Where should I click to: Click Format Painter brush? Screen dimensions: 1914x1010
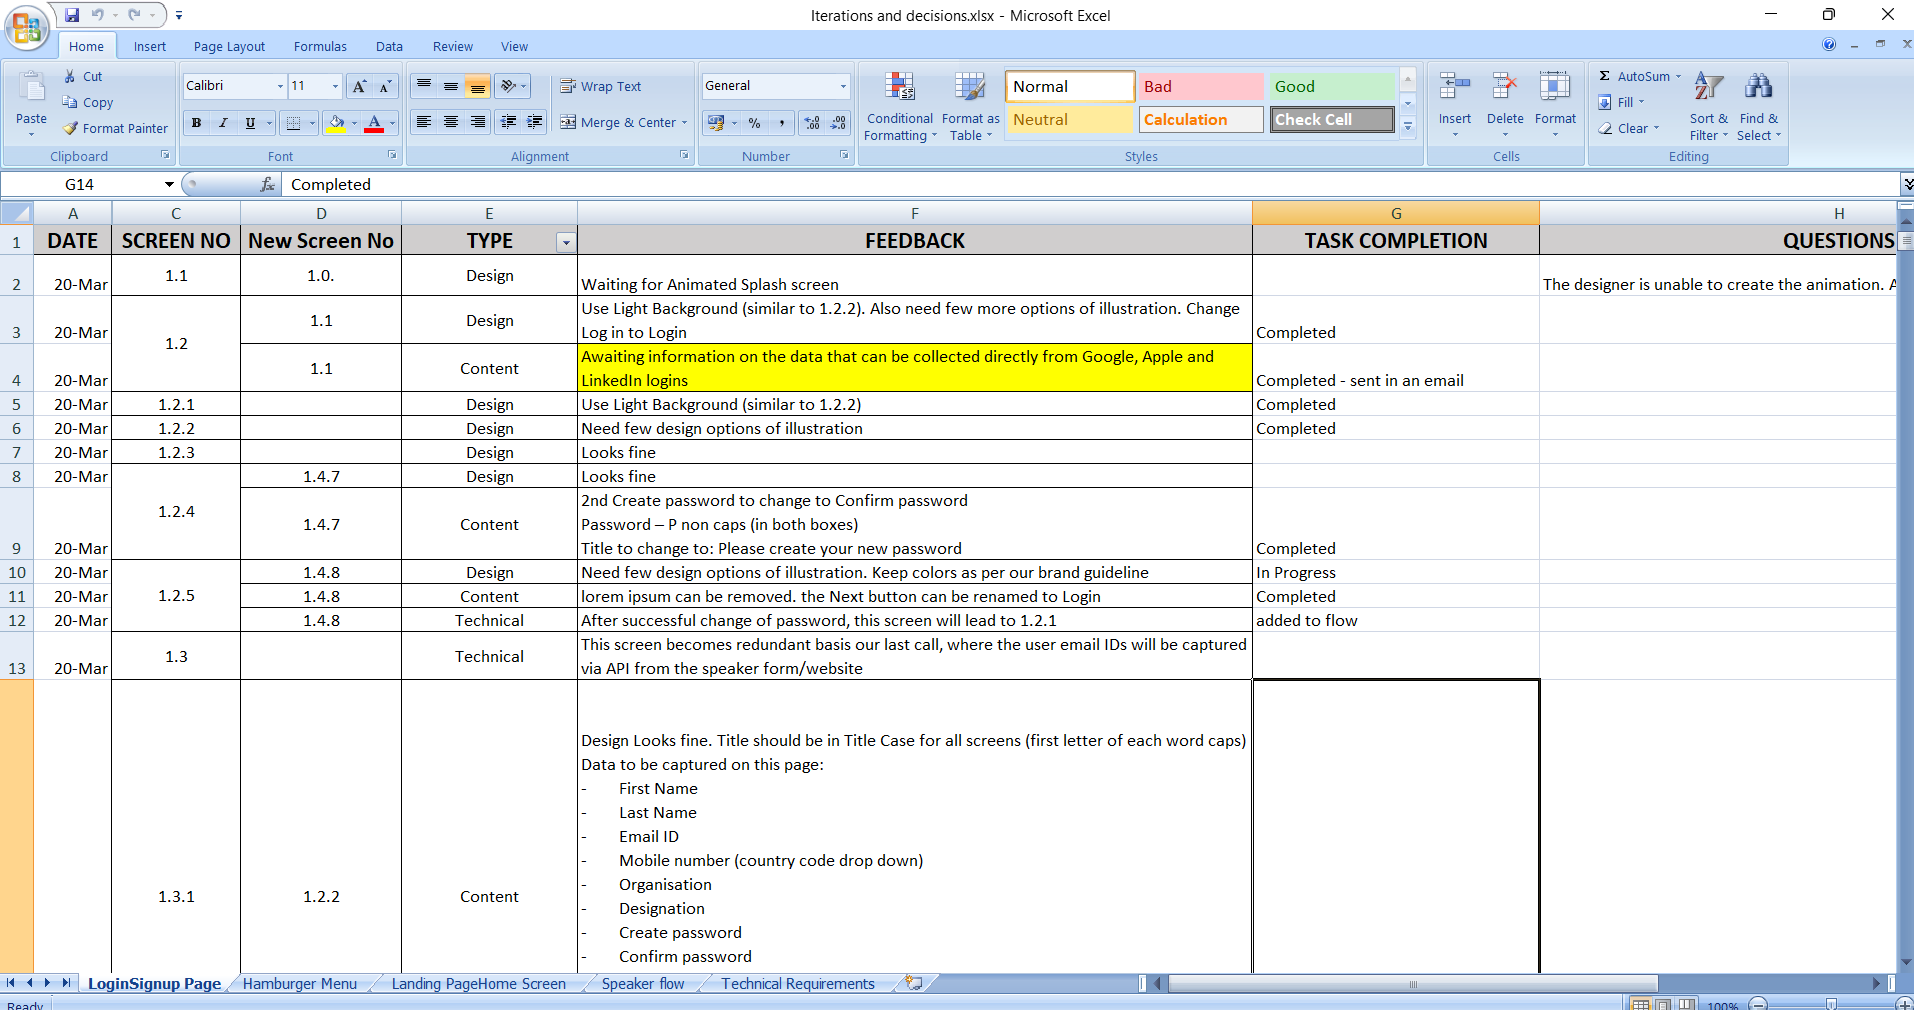point(115,128)
